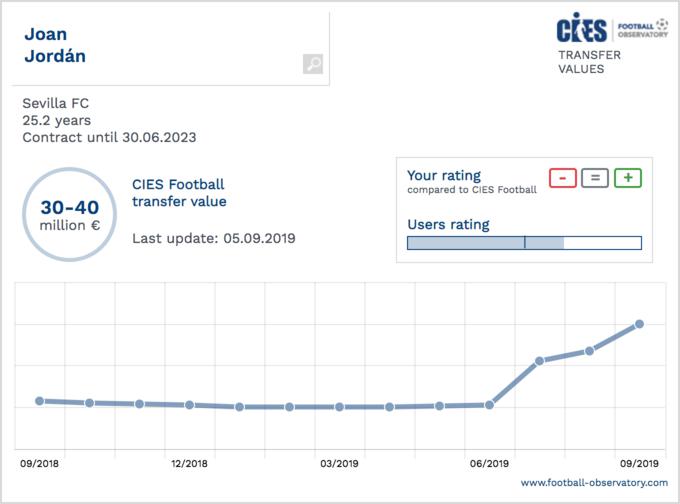Click the 12/2018 axis label

point(189,464)
